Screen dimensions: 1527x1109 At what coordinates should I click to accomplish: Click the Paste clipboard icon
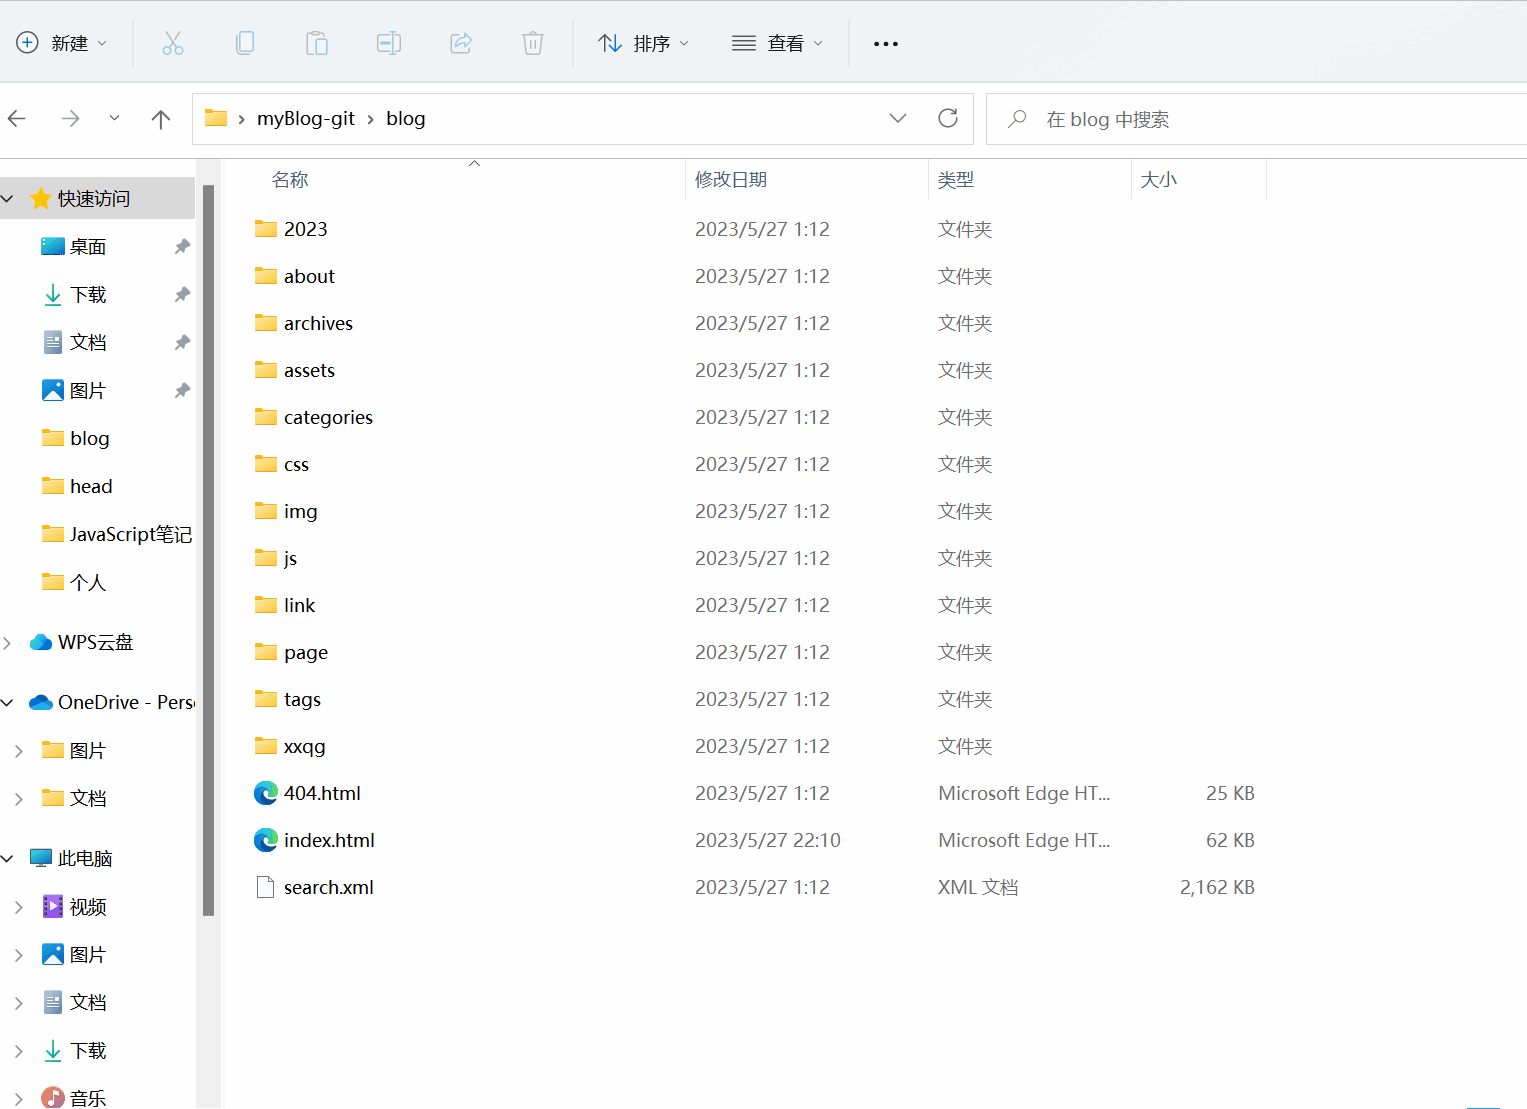coord(317,43)
